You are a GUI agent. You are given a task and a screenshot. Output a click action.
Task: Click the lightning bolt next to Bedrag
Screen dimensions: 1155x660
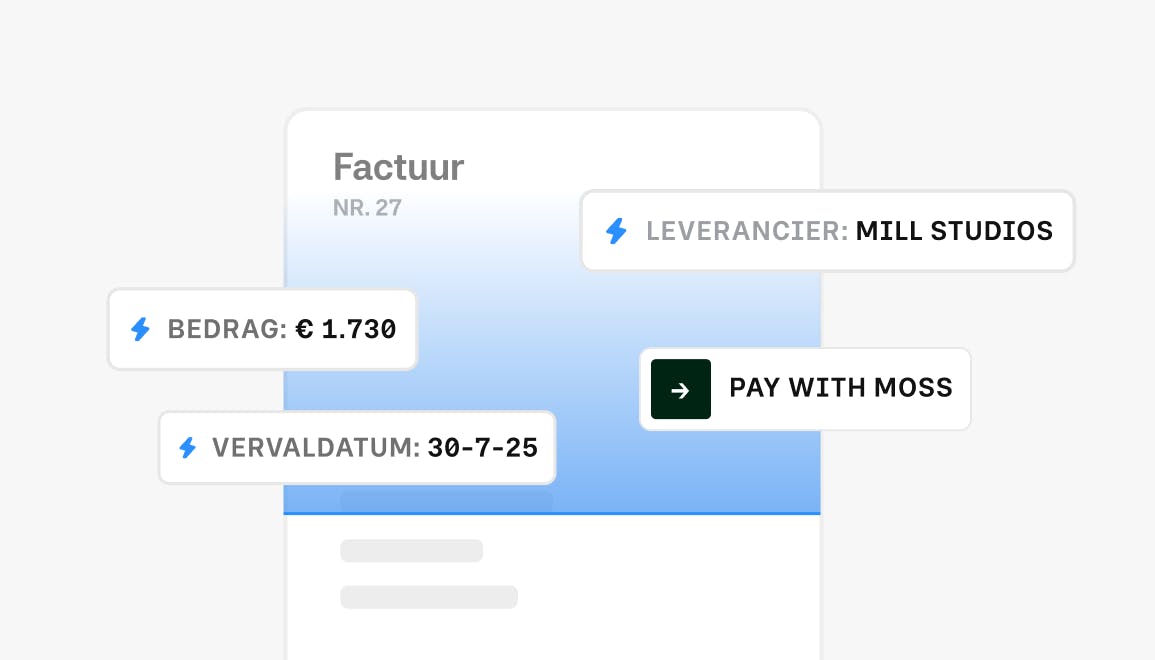(141, 329)
